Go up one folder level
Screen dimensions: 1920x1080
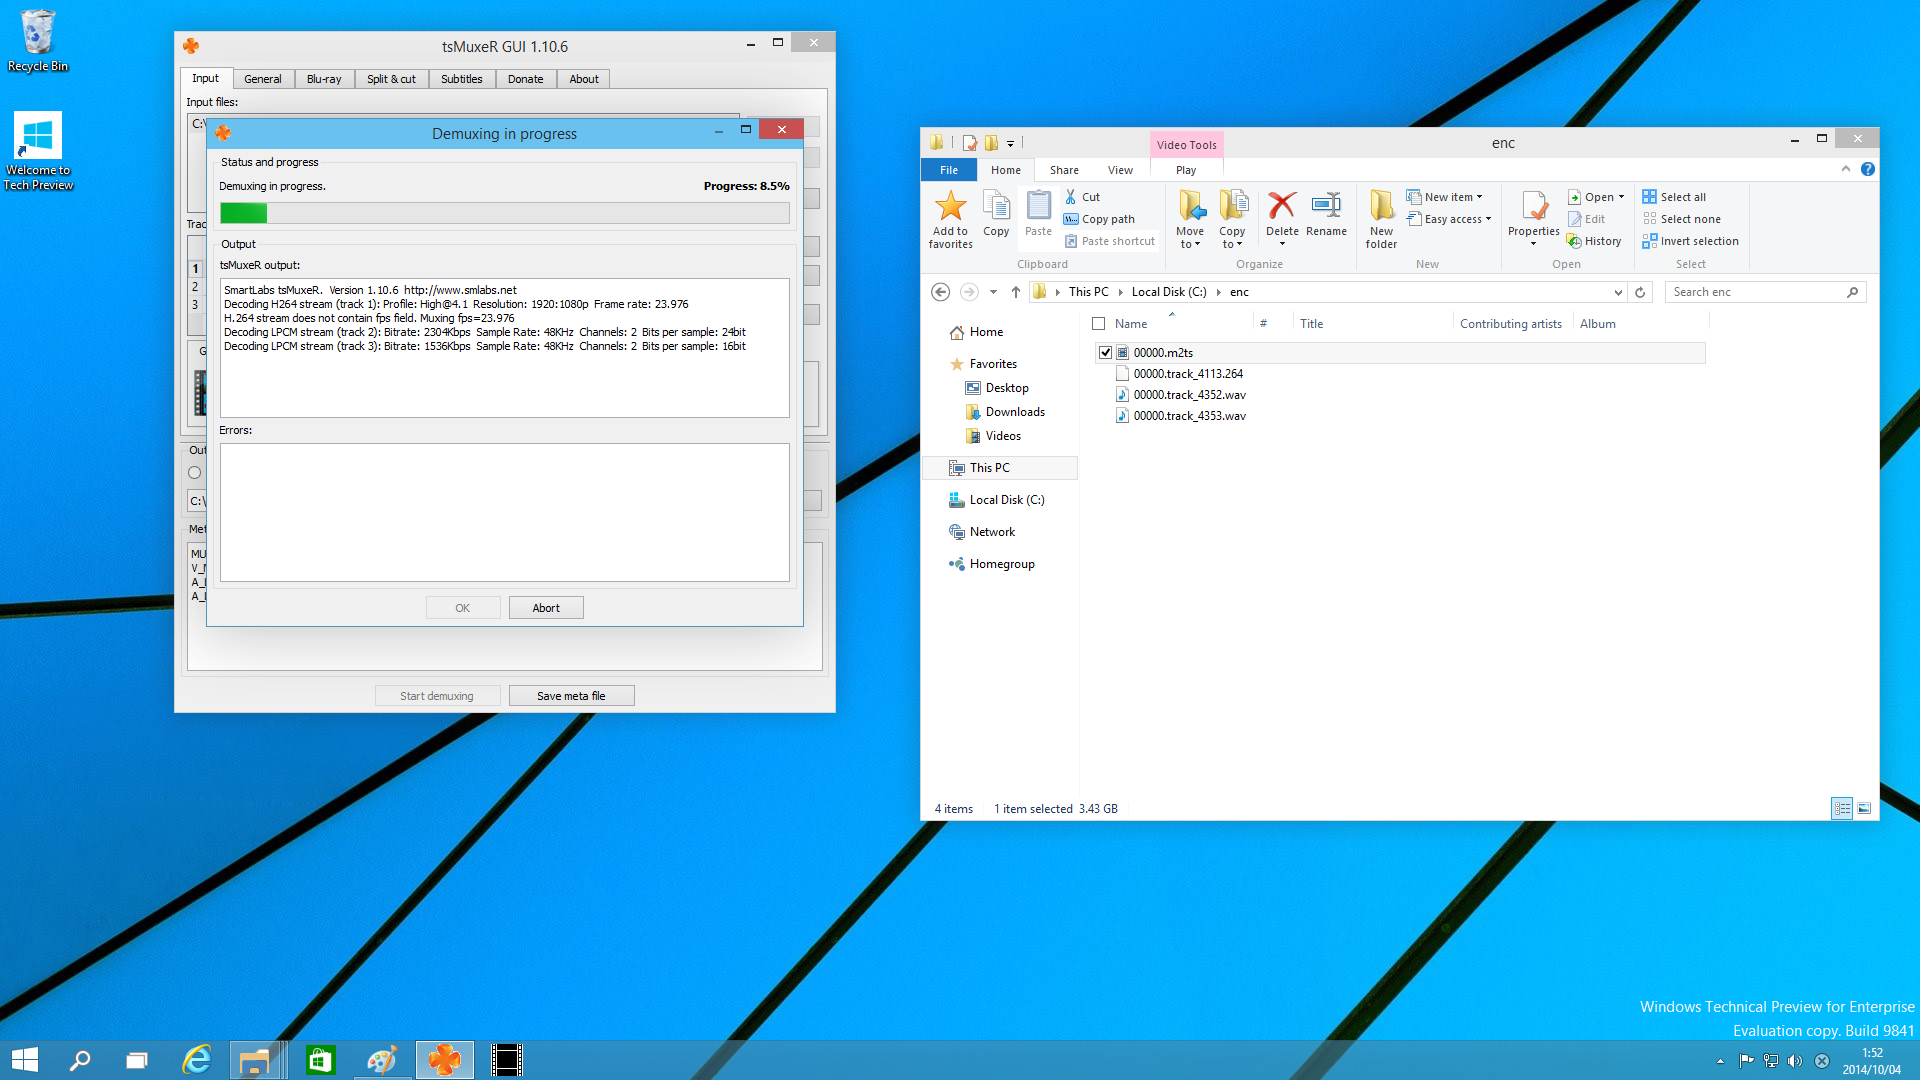click(1016, 292)
